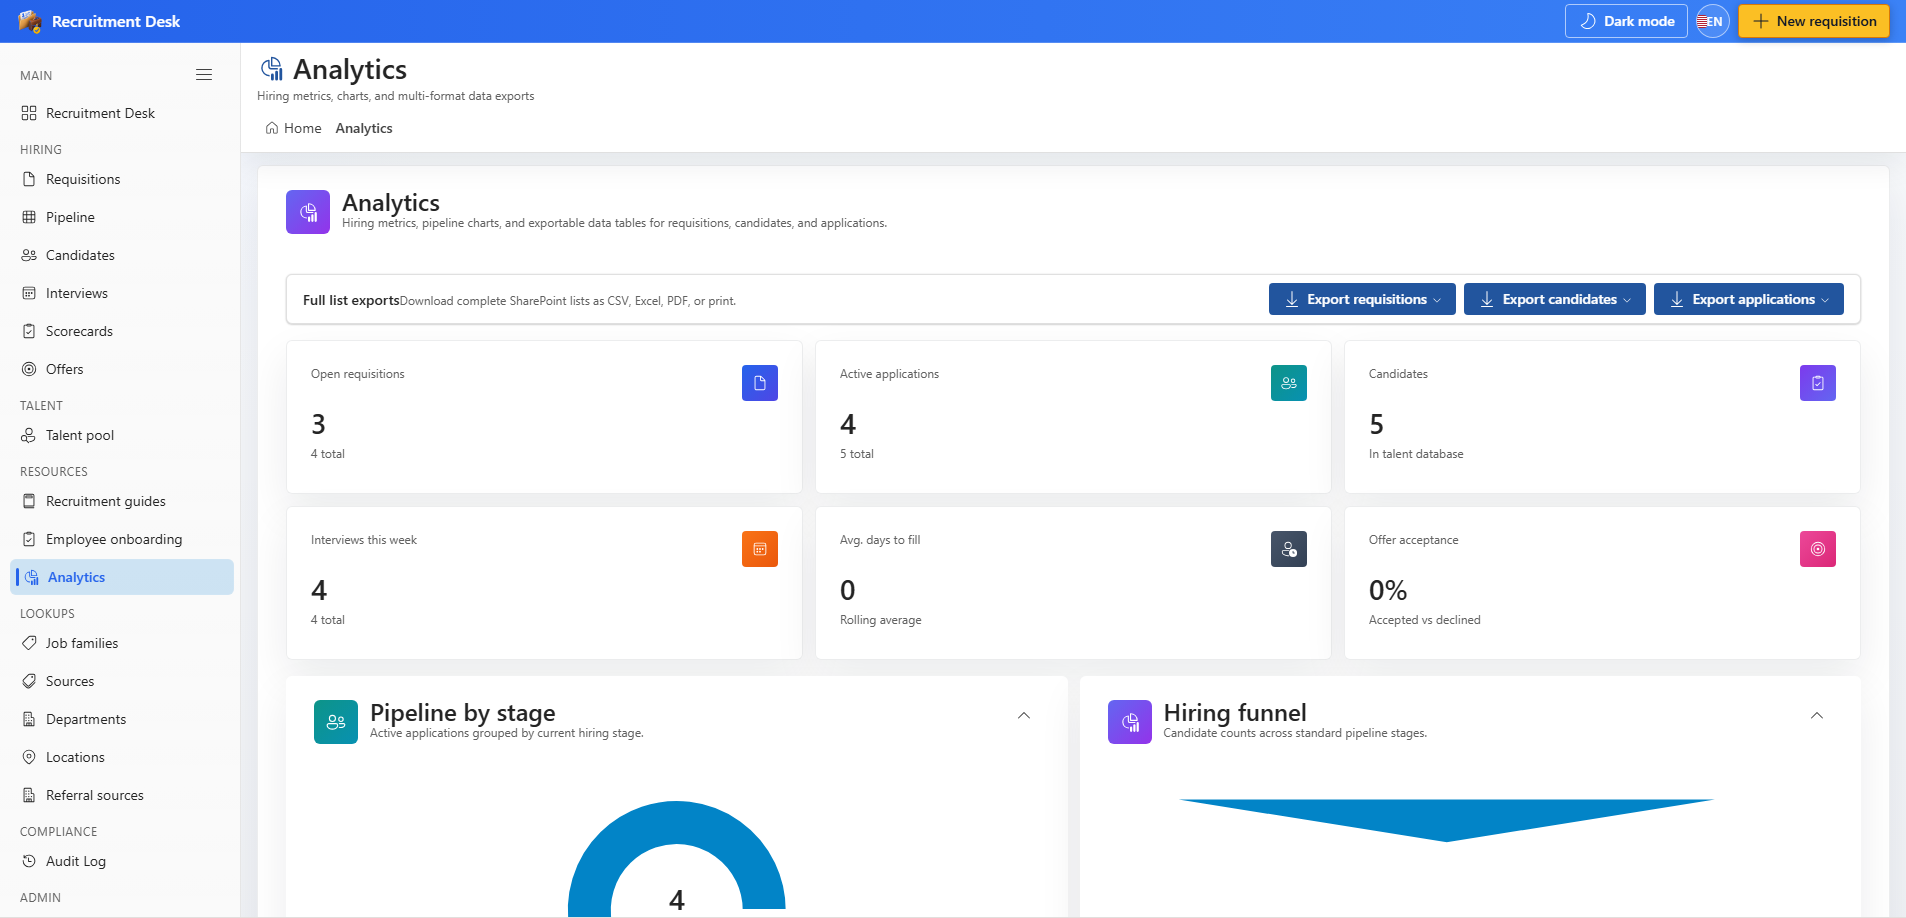
Task: Open Offers in the sidebar
Action: (122, 369)
